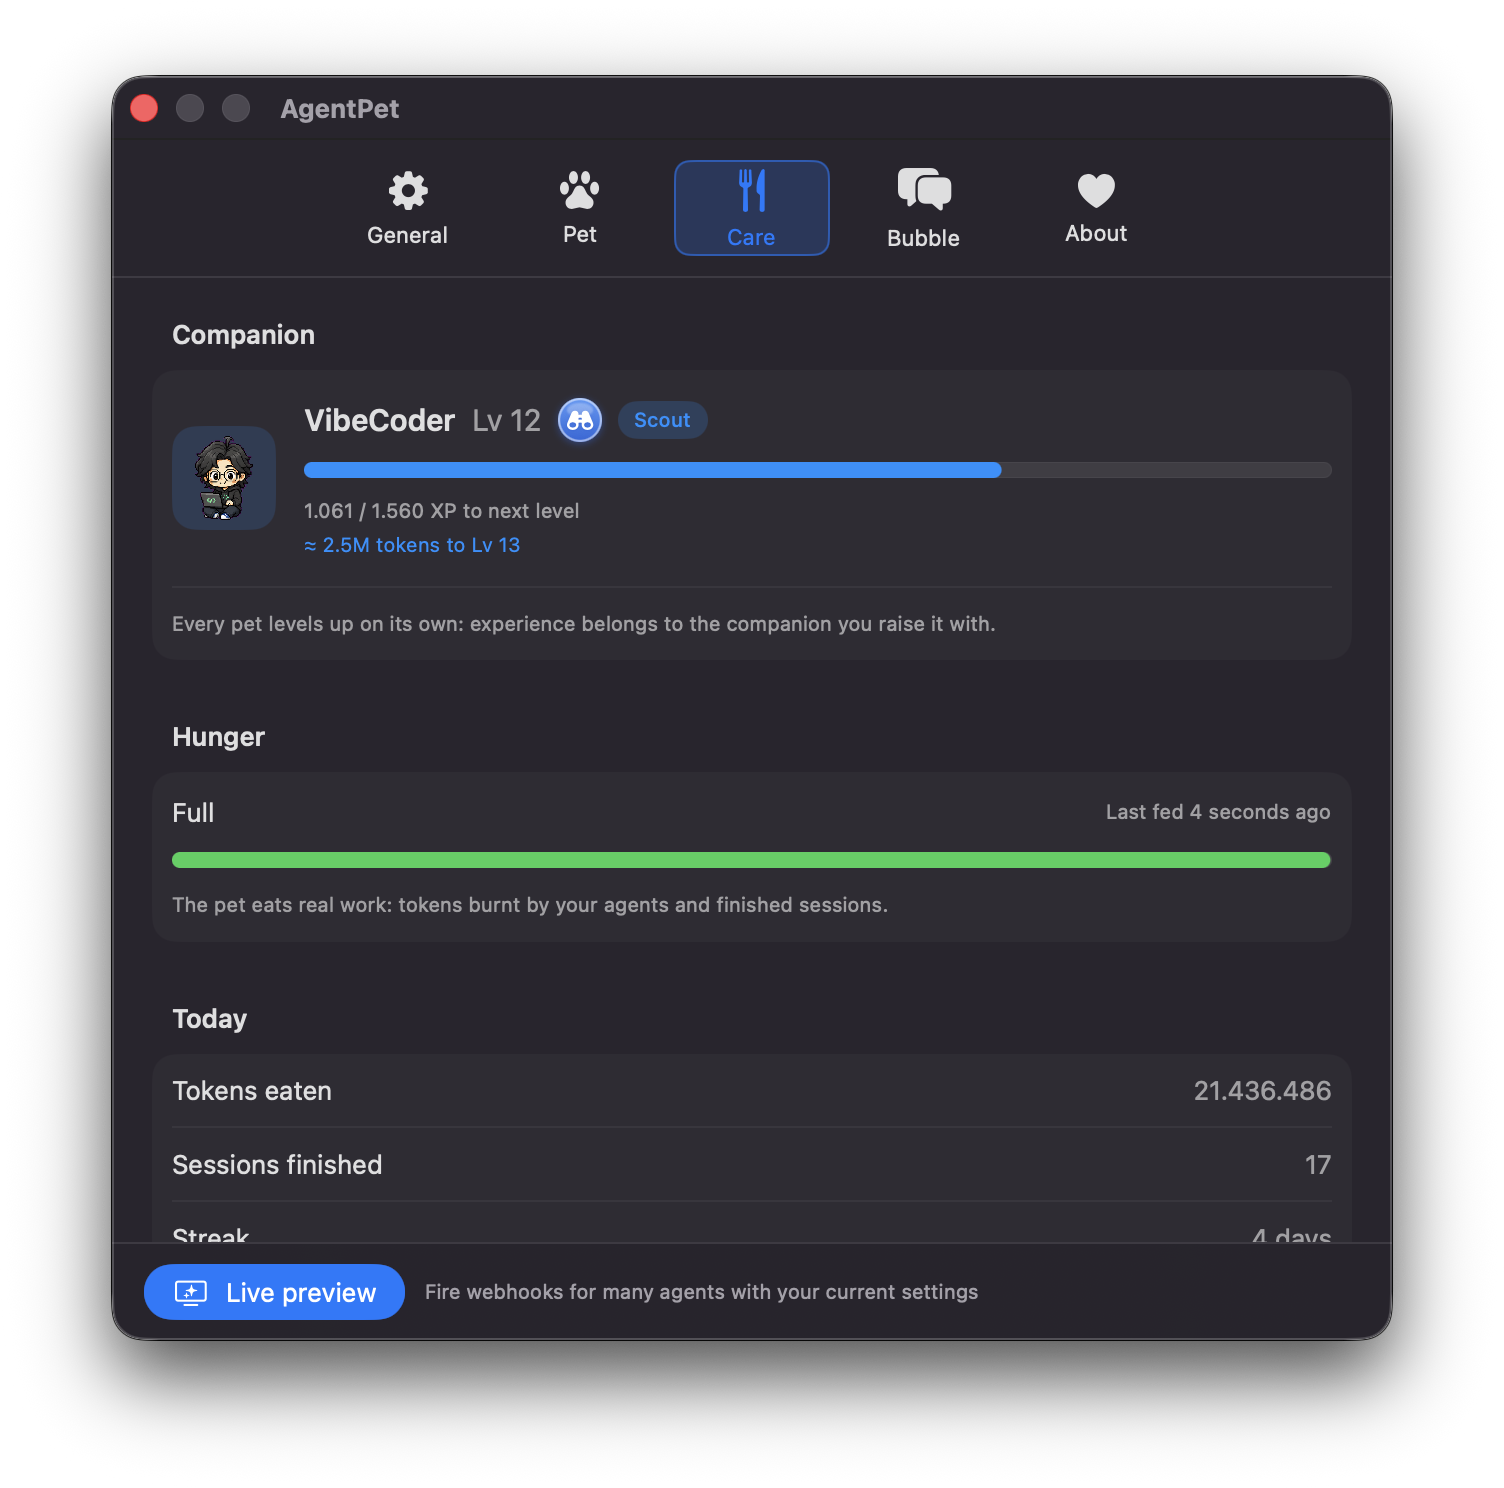Click '≈ 2.5M tokens to Lv 13' text
This screenshot has width=1504, height=1488.
coord(412,545)
